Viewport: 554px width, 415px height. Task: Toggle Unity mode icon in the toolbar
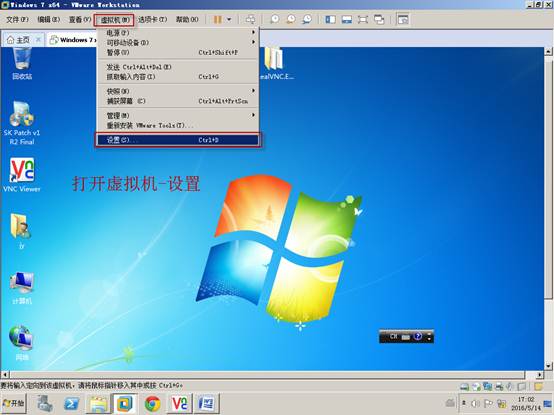coord(379,19)
